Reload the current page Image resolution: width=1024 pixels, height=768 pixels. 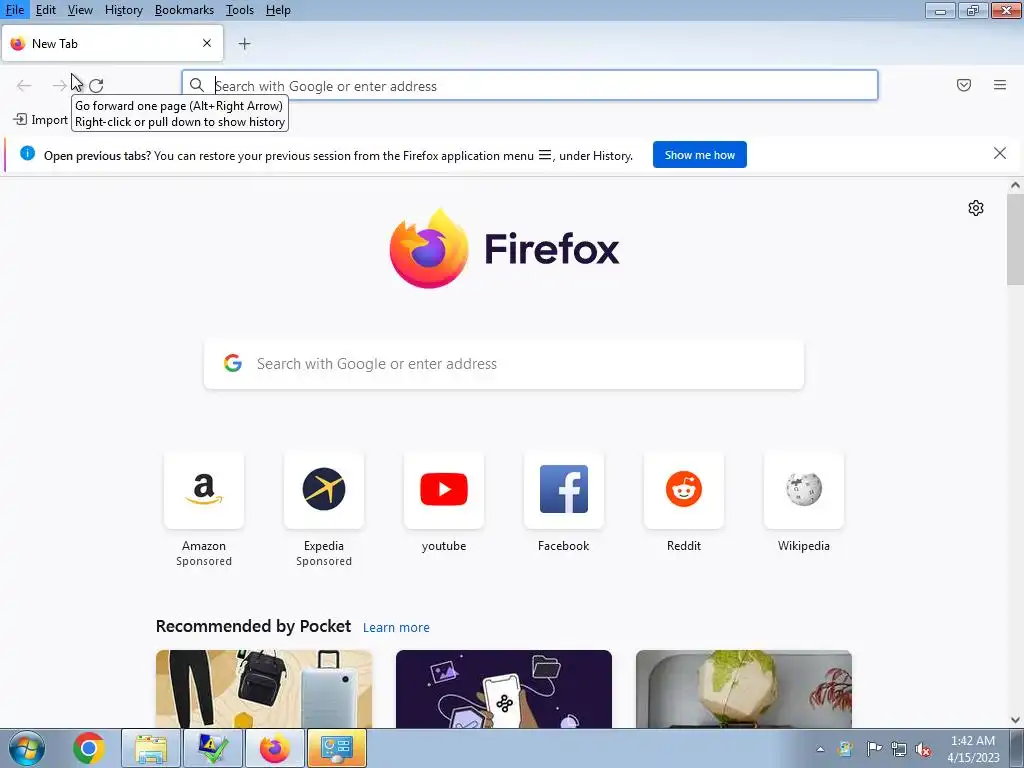96,86
